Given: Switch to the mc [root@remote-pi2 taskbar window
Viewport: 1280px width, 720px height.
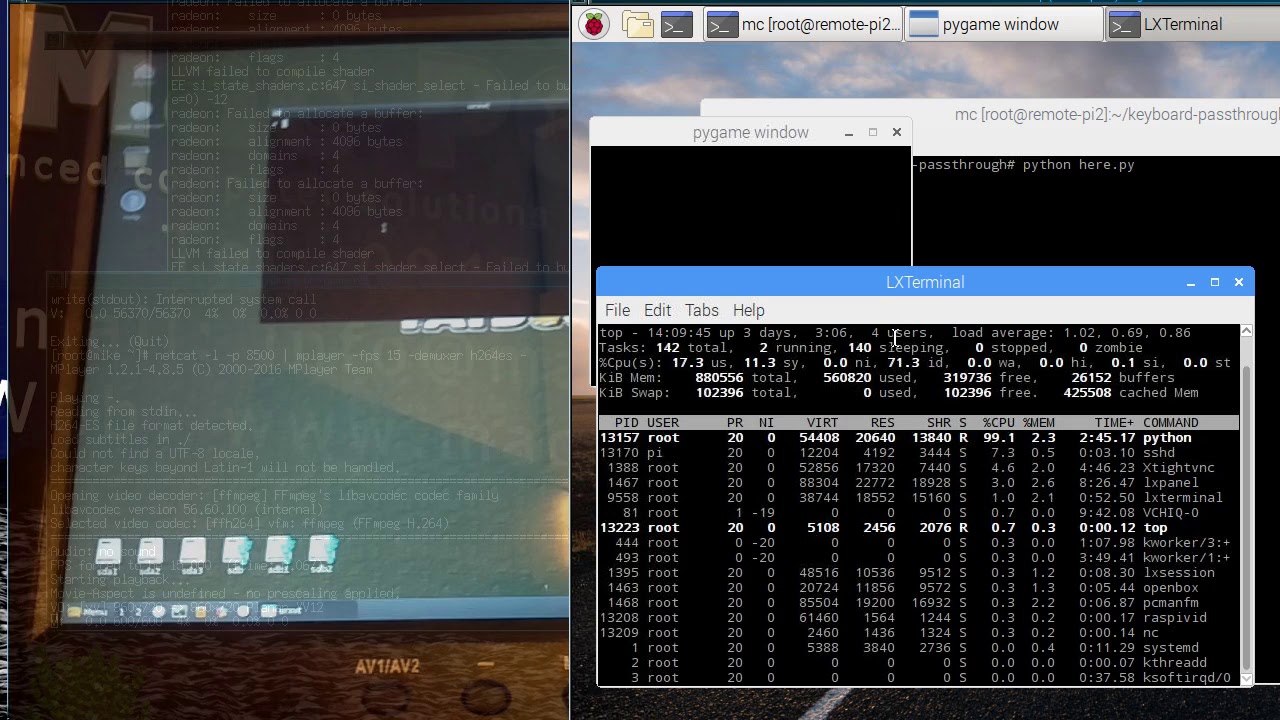Looking at the screenshot, I should tap(803, 24).
